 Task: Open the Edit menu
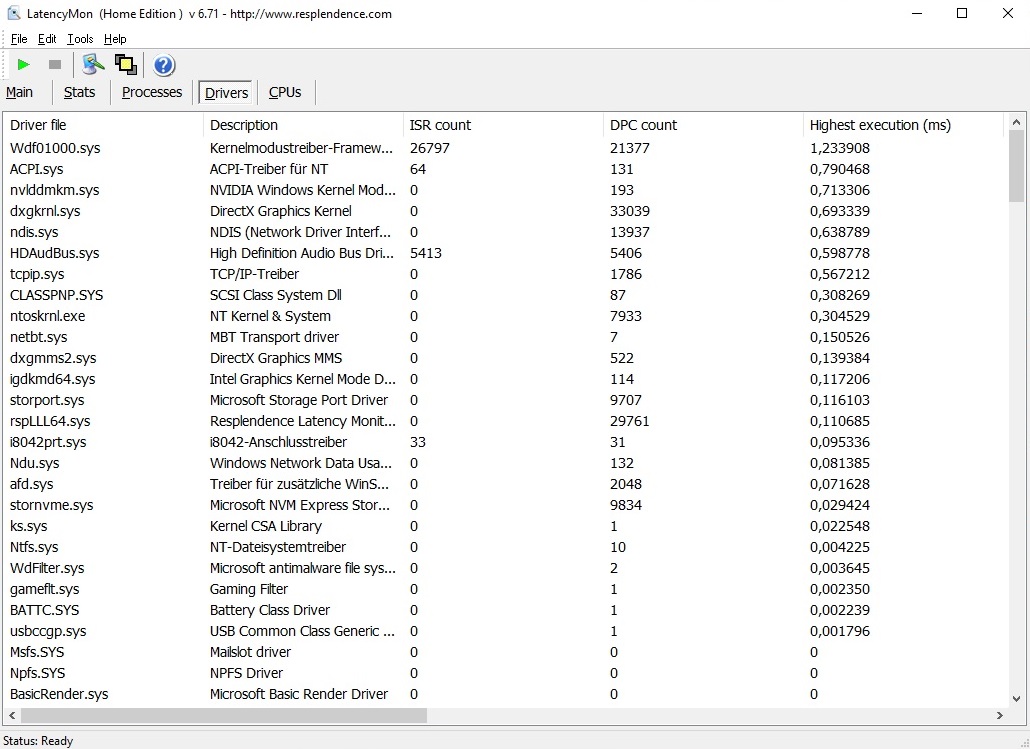[47, 39]
